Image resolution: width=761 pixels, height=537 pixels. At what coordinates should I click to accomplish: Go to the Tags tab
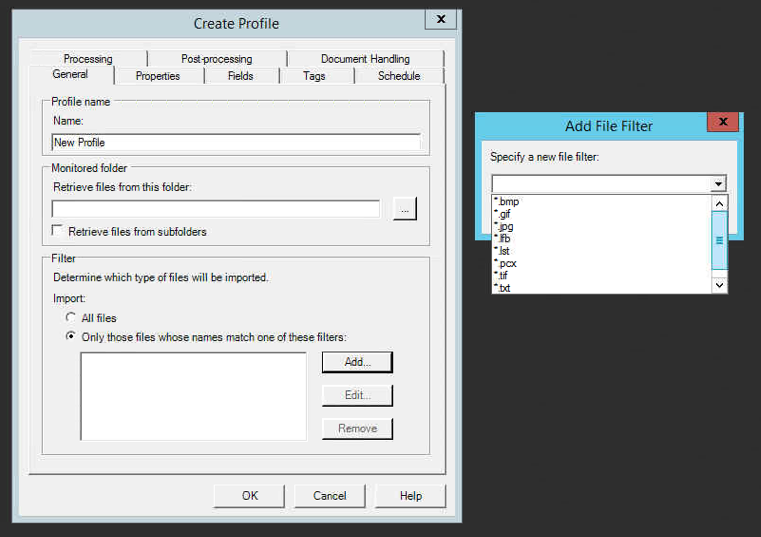(x=314, y=76)
